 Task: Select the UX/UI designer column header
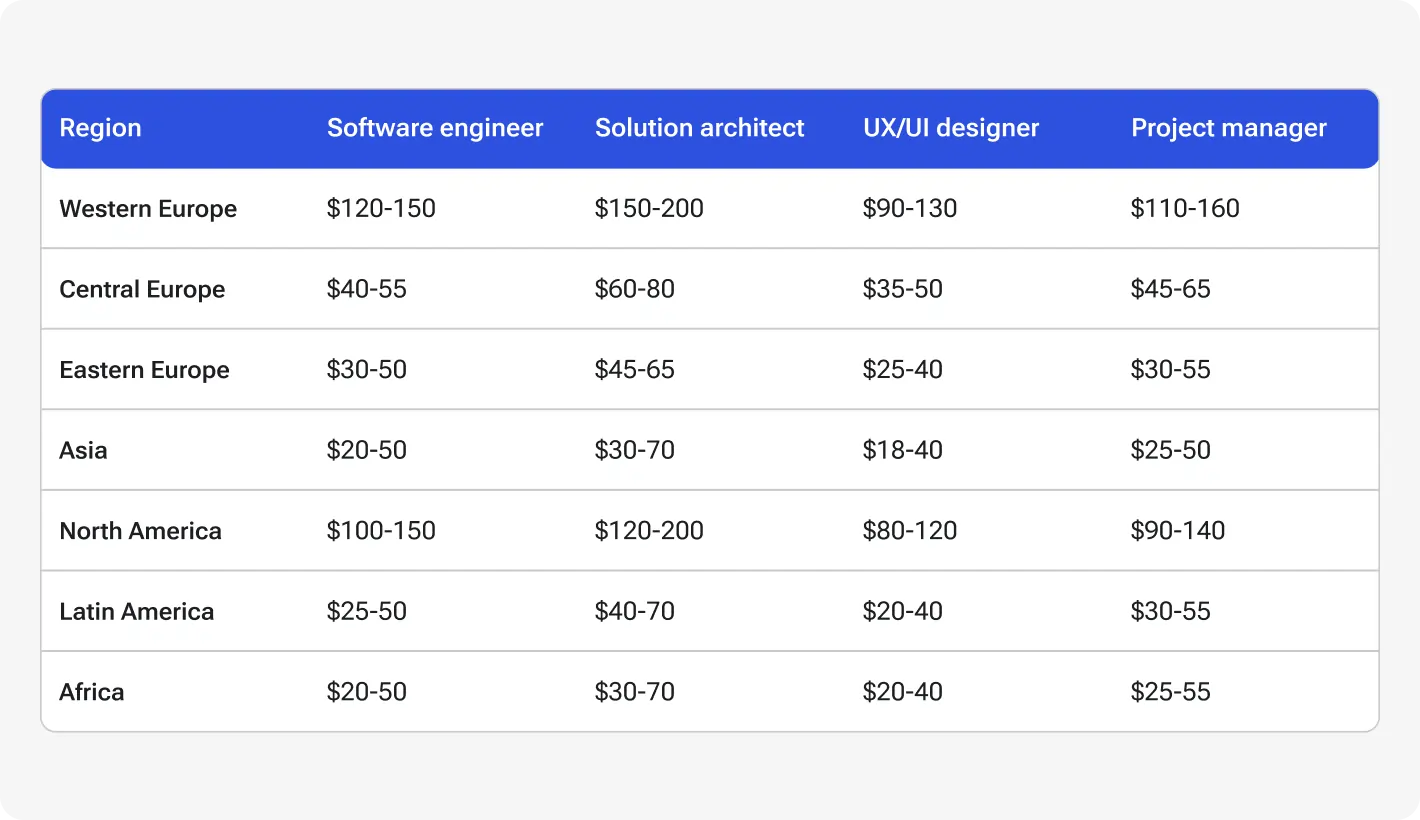point(951,128)
